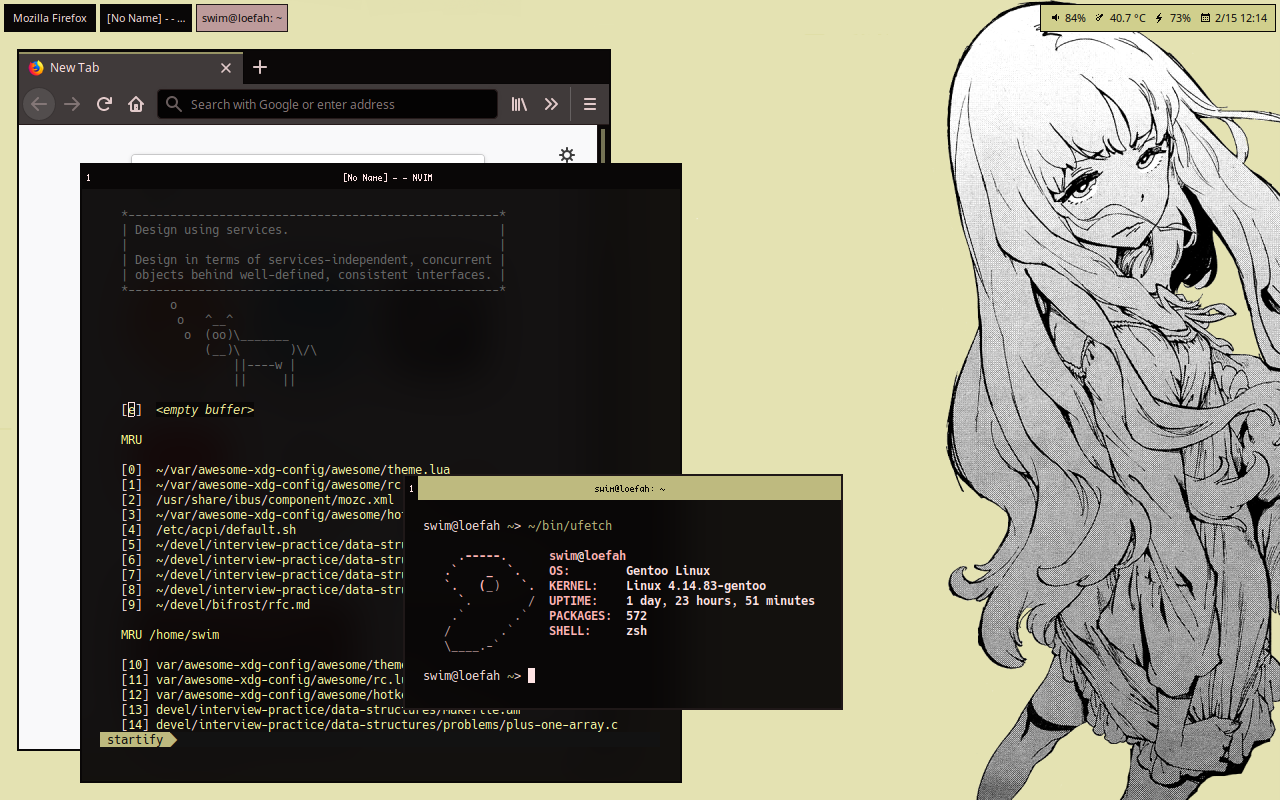
Task: Select startify entry [10] under MRU /home/swim
Action: (261, 665)
